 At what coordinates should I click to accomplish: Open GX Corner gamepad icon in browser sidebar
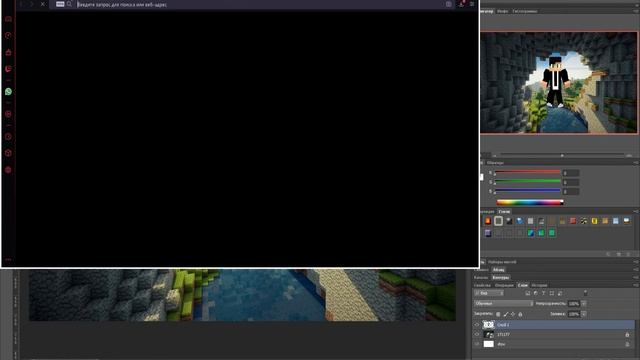click(8, 19)
